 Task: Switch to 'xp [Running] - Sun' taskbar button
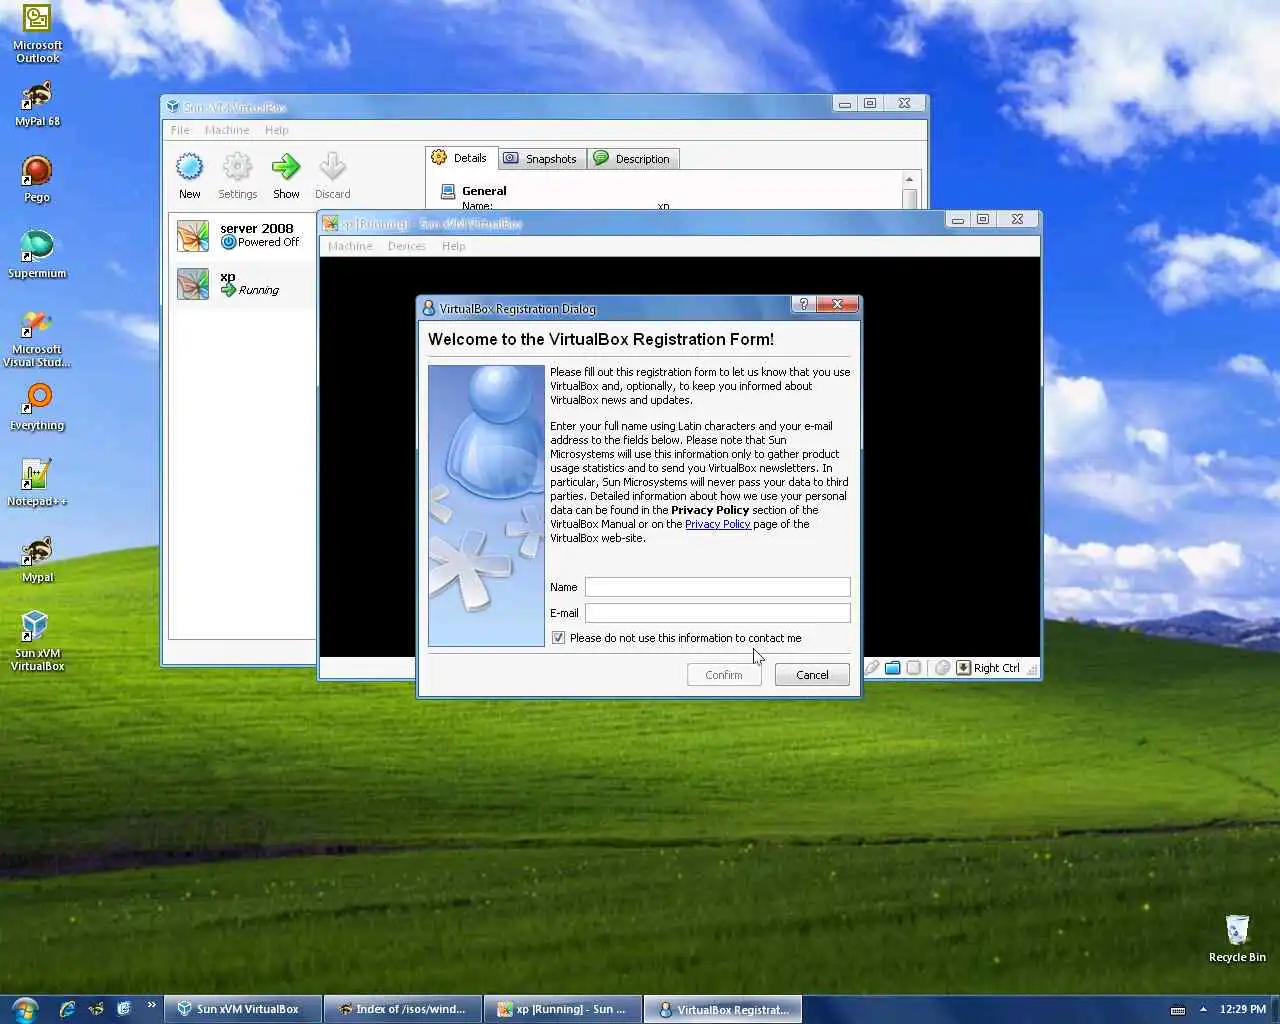(563, 1009)
